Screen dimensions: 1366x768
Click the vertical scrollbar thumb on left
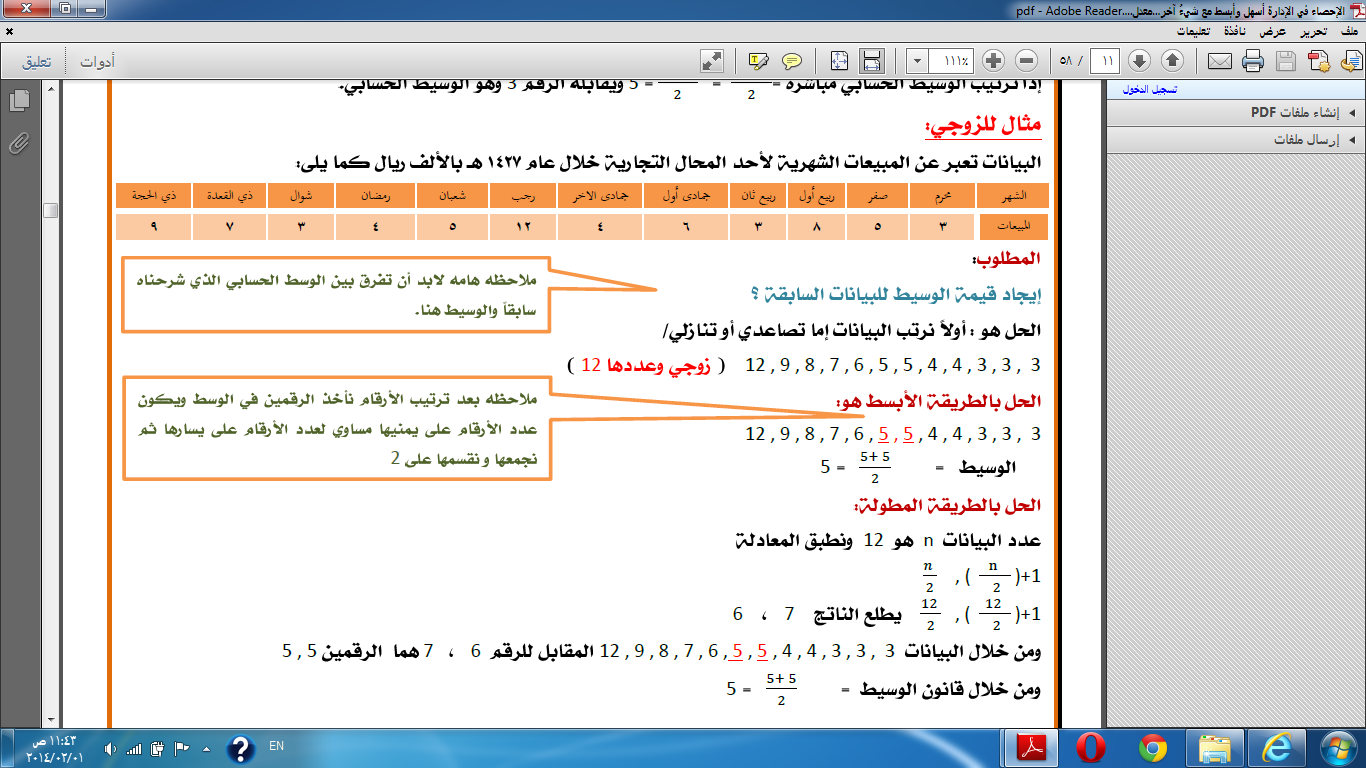[50, 209]
